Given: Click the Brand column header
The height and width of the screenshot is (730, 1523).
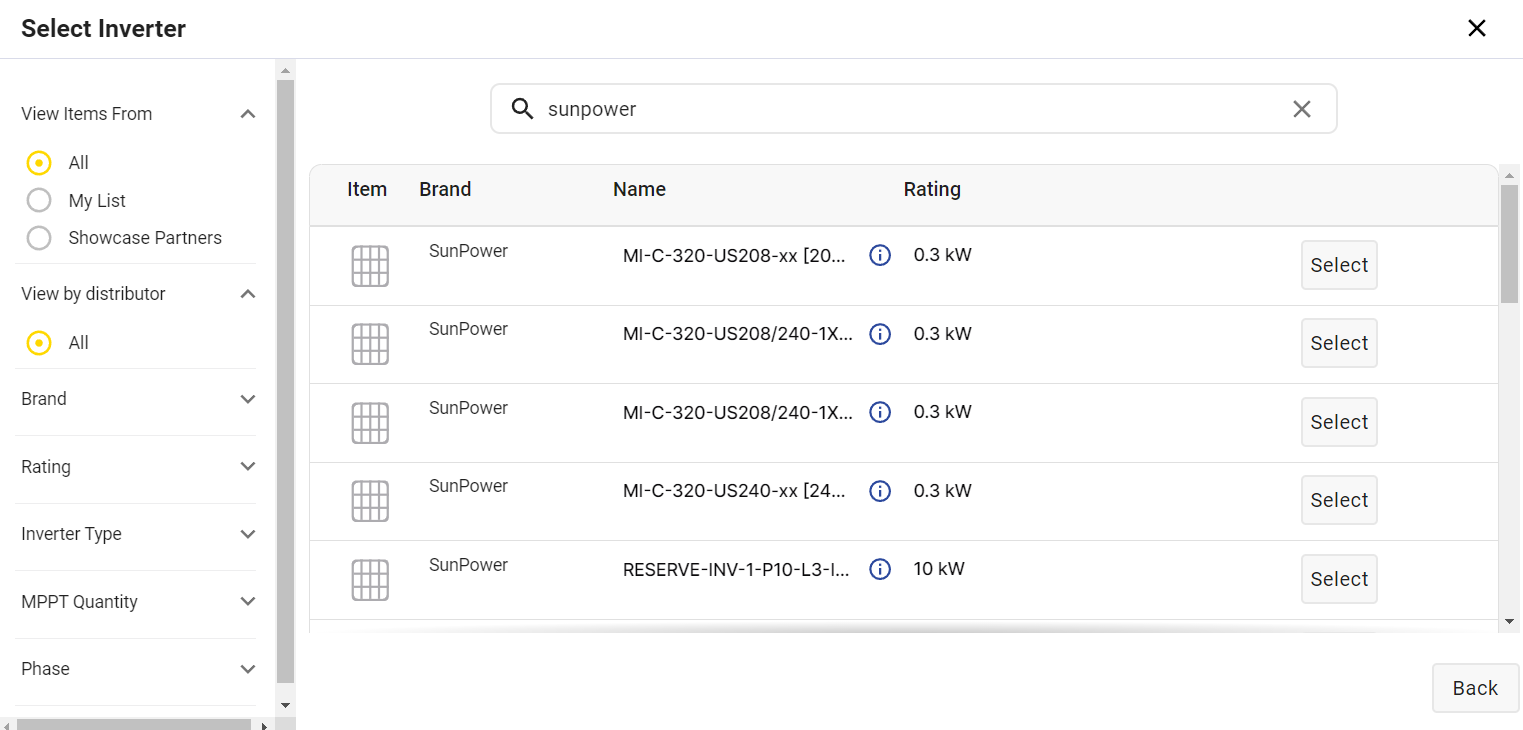Looking at the screenshot, I should tap(445, 189).
